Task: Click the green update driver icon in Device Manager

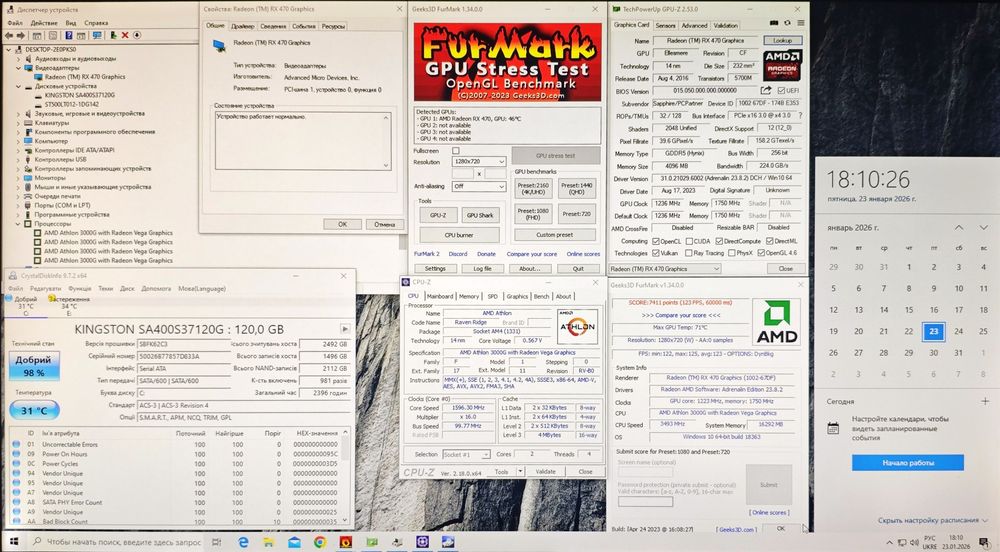Action: click(113, 36)
